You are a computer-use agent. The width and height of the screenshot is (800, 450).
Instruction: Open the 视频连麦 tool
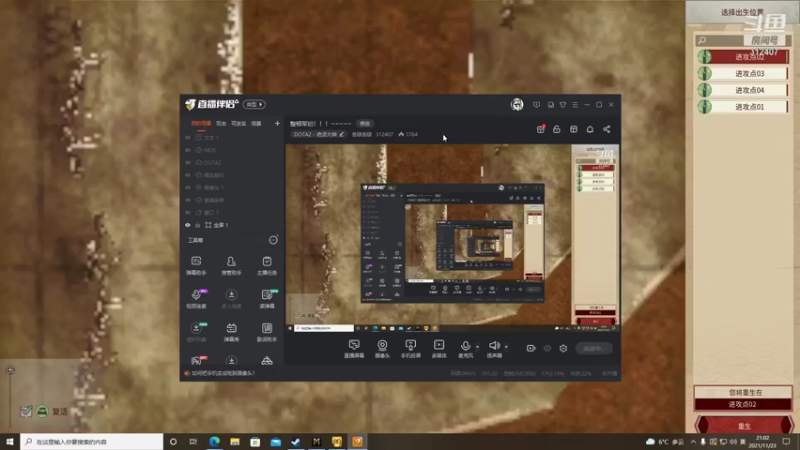point(196,299)
